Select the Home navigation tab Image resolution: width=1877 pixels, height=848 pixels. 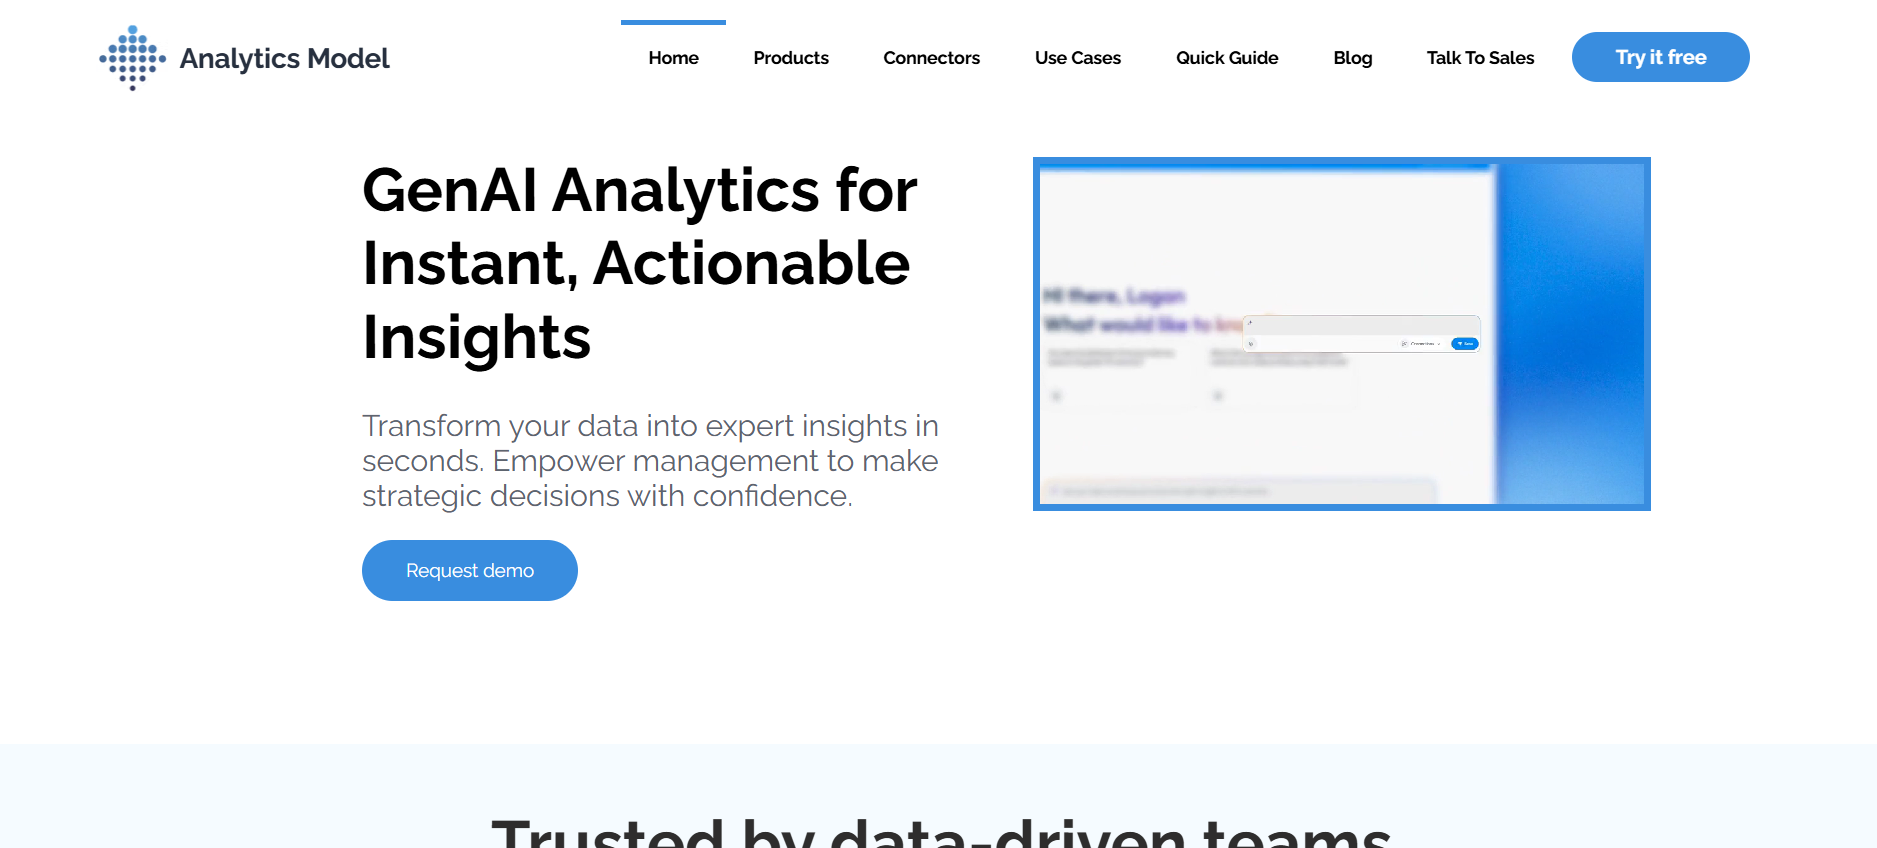coord(673,58)
